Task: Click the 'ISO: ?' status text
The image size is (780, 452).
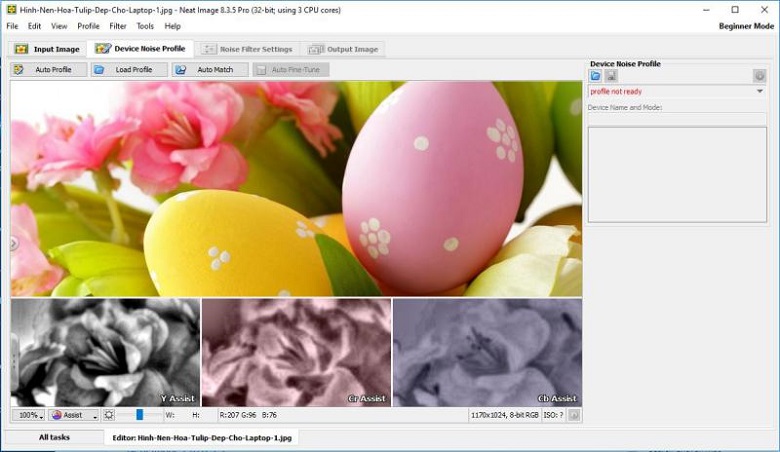Action: [553, 415]
